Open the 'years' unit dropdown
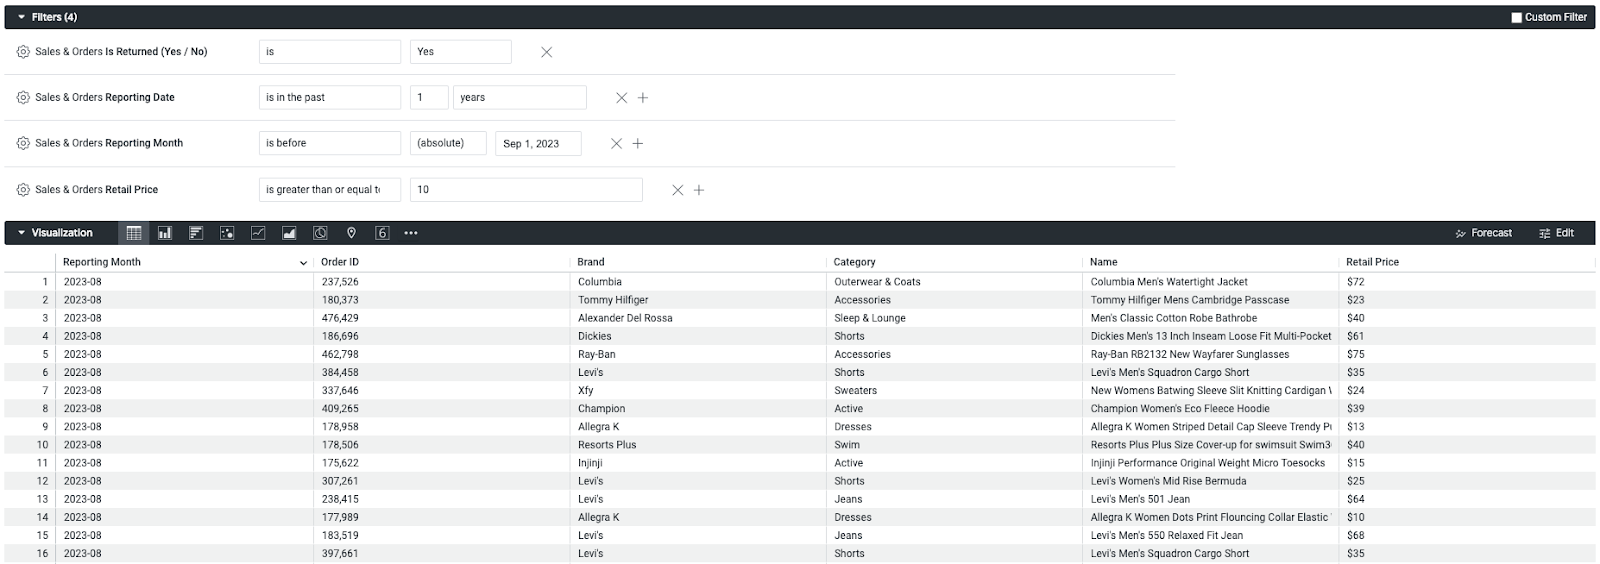 pyautogui.click(x=520, y=97)
